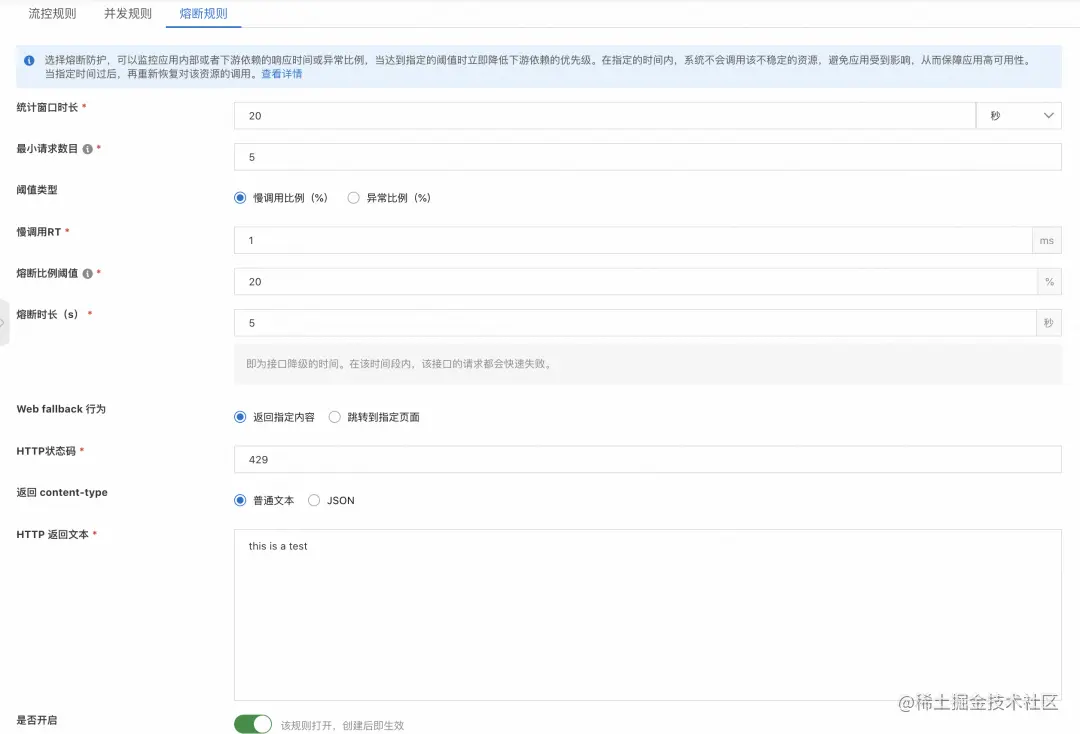Click the 熔断时长 (s) input field
The height and width of the screenshot is (734, 1080).
coord(635,323)
